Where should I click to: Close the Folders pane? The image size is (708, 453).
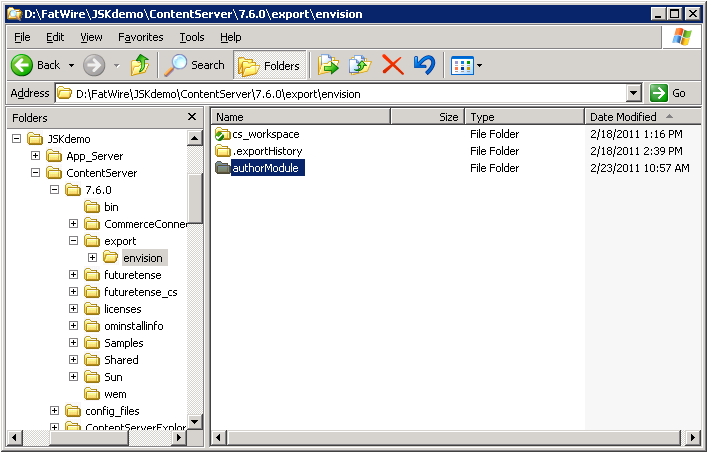coord(192,117)
